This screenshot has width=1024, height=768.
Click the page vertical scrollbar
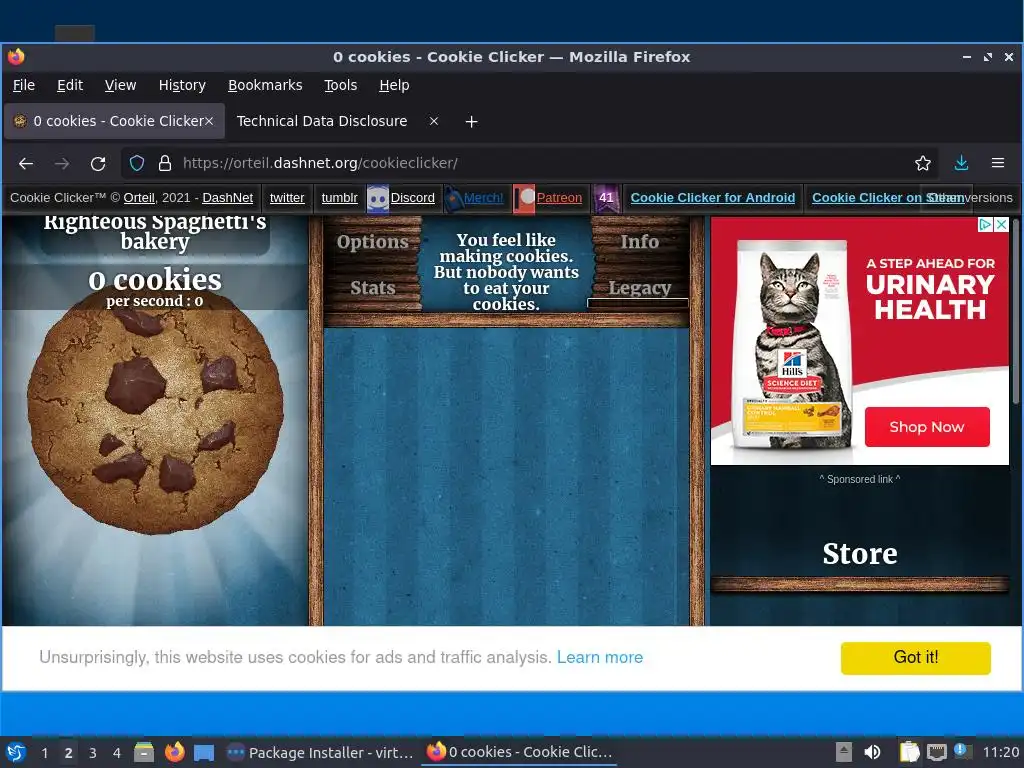(x=1016, y=313)
